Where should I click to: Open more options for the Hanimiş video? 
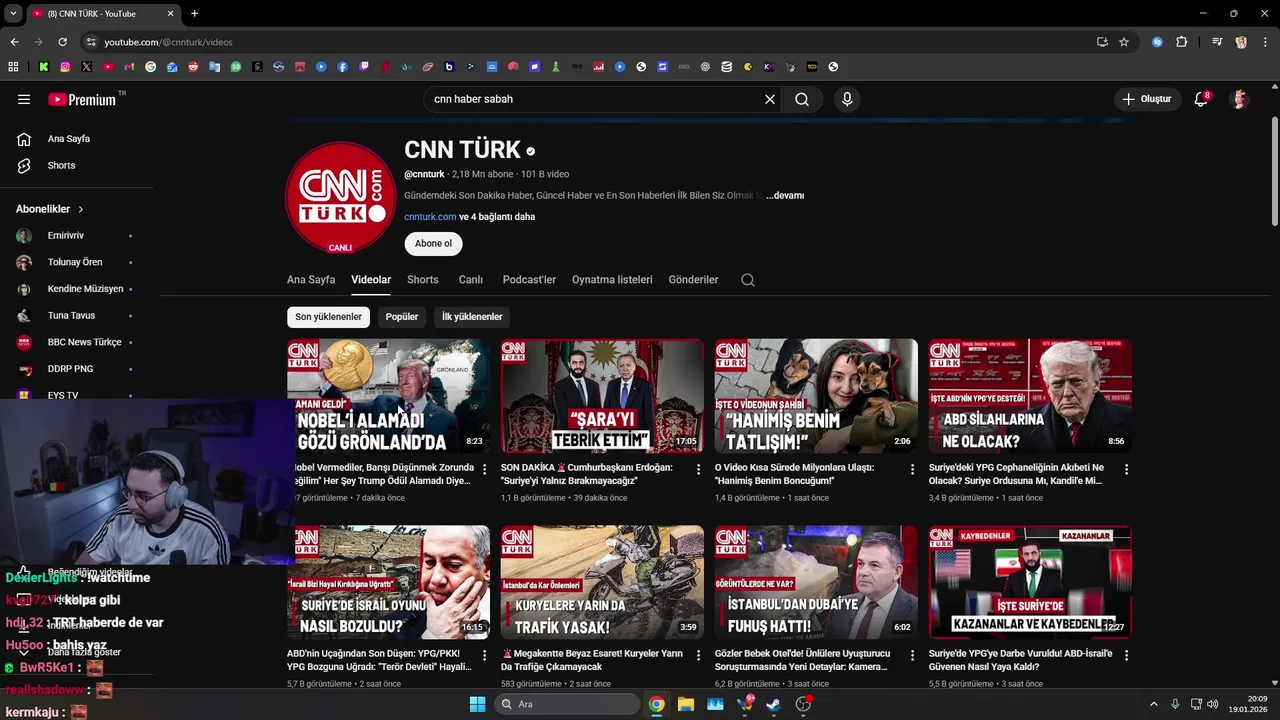pos(912,468)
